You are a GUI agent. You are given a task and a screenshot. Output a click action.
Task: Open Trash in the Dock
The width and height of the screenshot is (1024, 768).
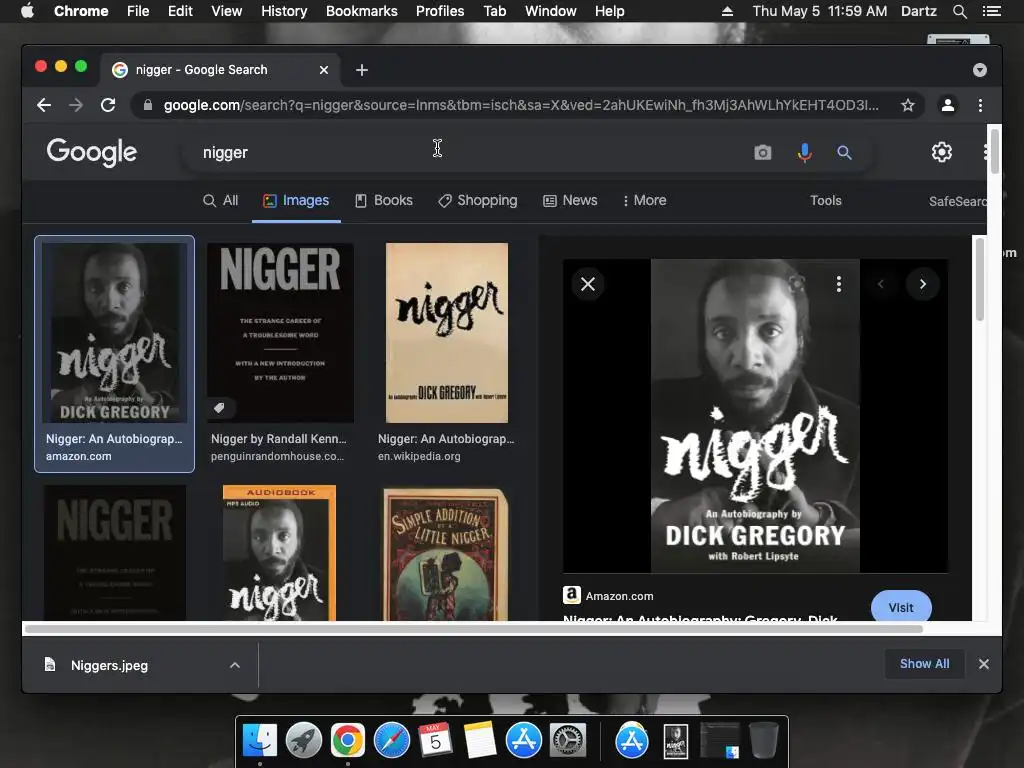pos(763,741)
